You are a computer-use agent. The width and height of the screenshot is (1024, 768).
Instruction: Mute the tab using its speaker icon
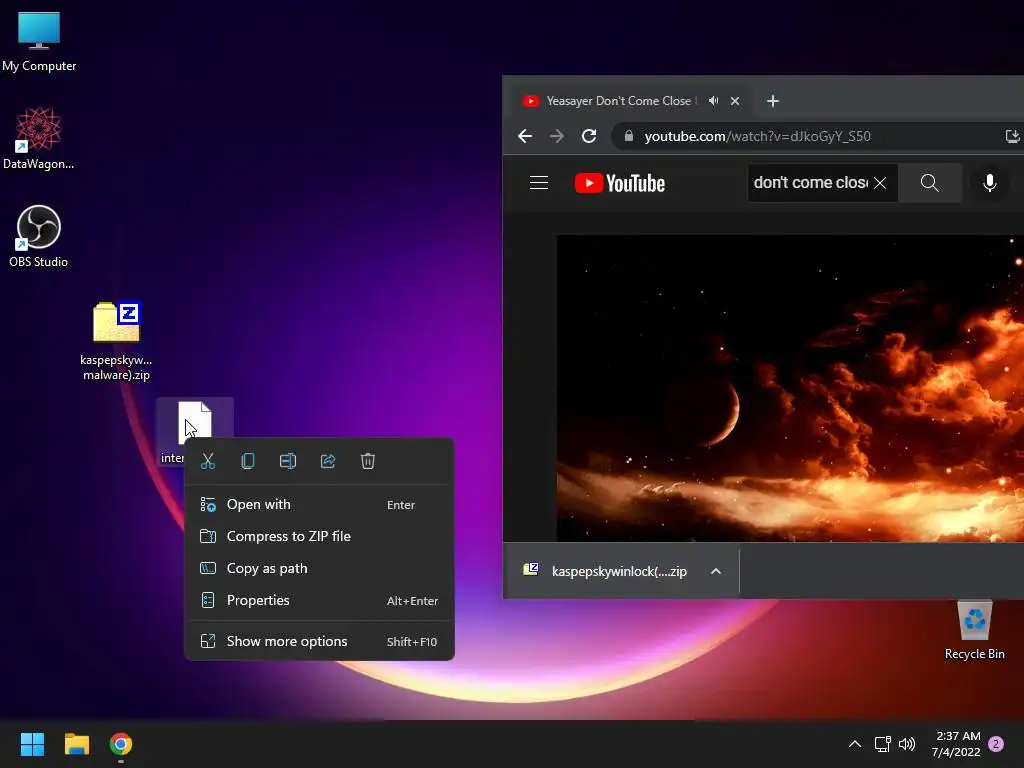(x=714, y=101)
